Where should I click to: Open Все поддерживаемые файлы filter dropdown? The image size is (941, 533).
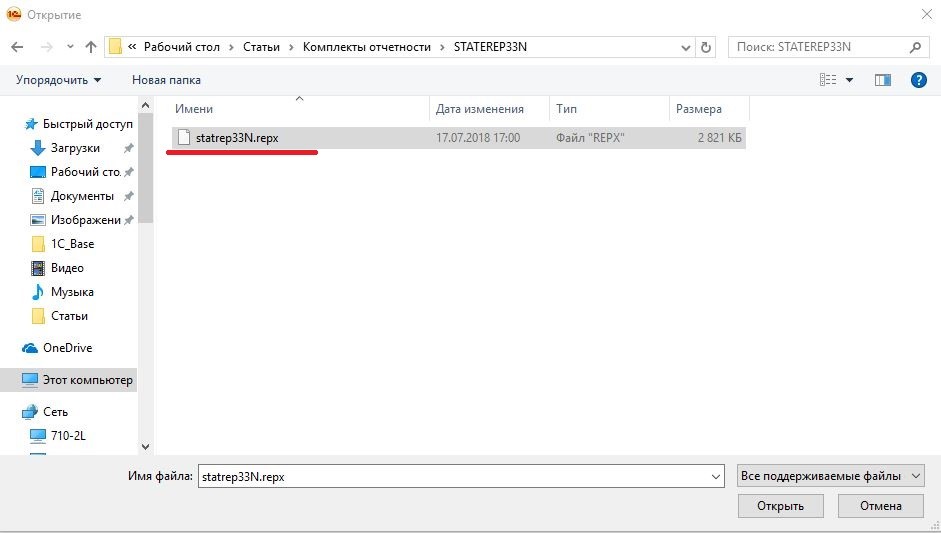point(831,476)
